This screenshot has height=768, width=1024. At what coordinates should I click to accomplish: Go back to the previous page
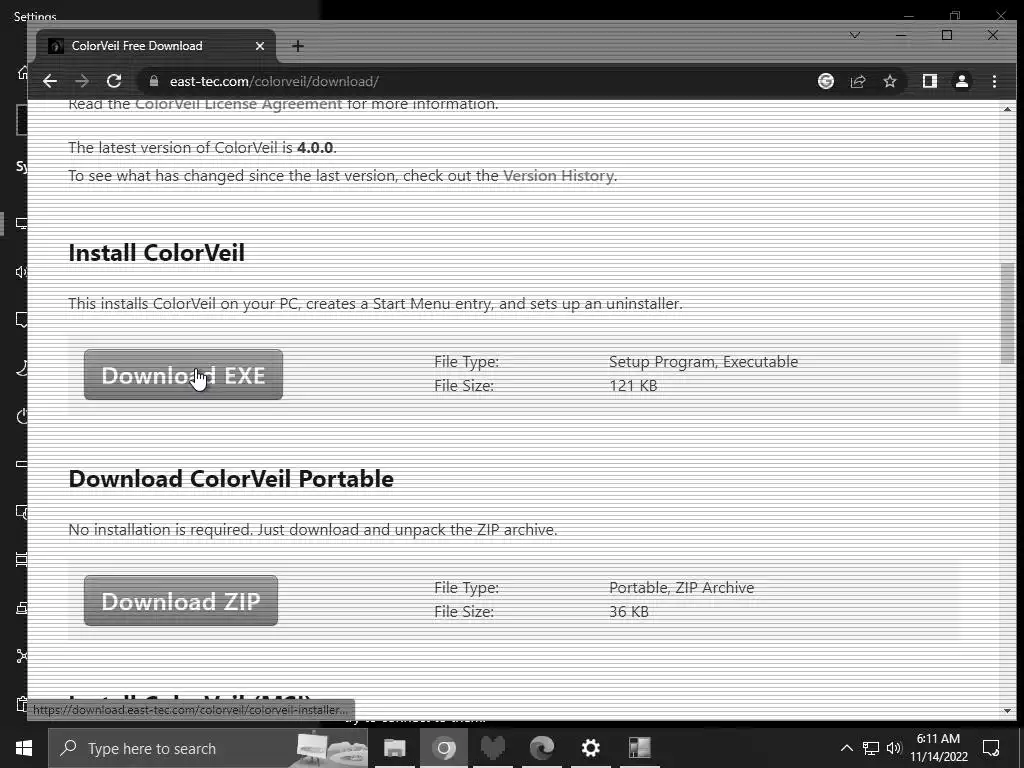click(x=50, y=81)
